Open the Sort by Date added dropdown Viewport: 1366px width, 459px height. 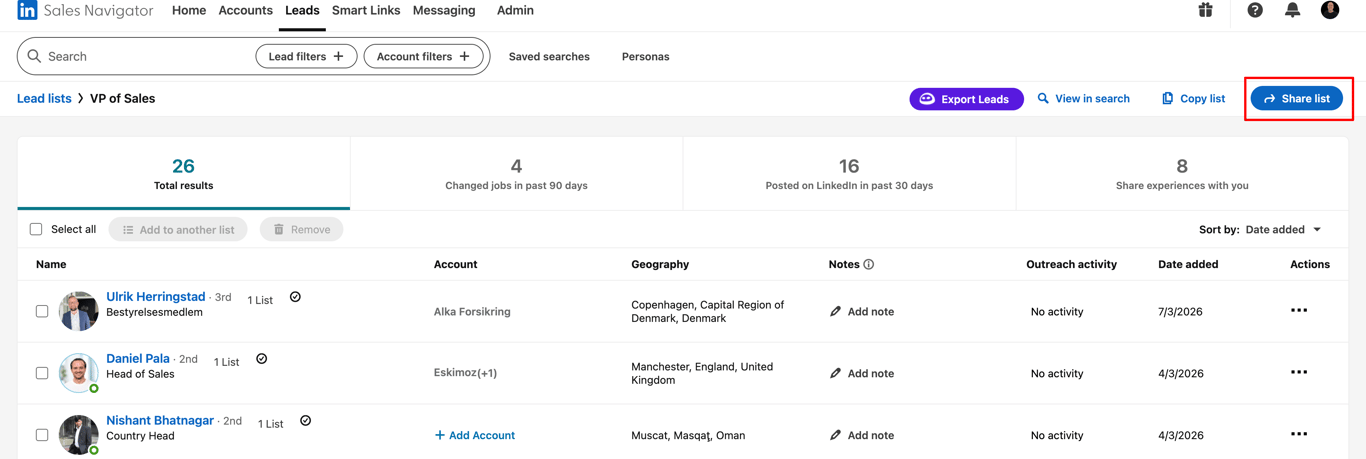click(x=1284, y=229)
